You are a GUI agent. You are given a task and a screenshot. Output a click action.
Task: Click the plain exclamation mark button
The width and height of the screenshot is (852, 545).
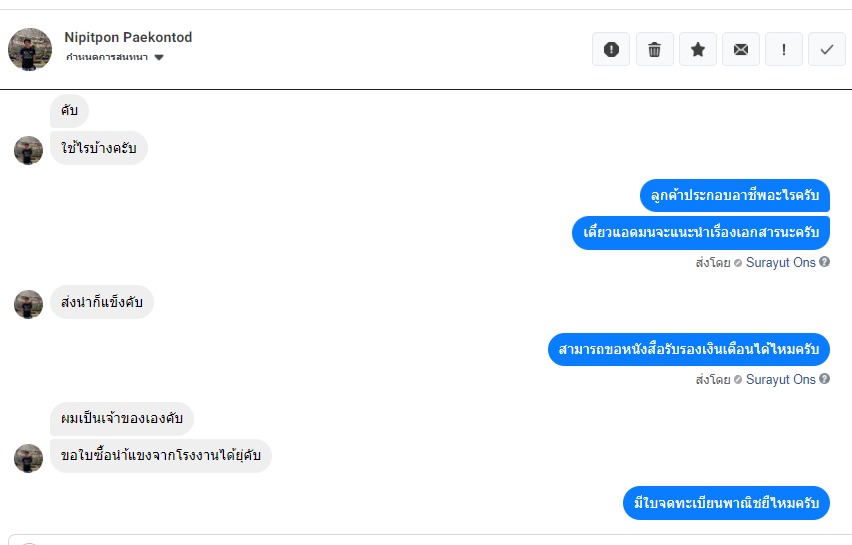pyautogui.click(x=784, y=49)
